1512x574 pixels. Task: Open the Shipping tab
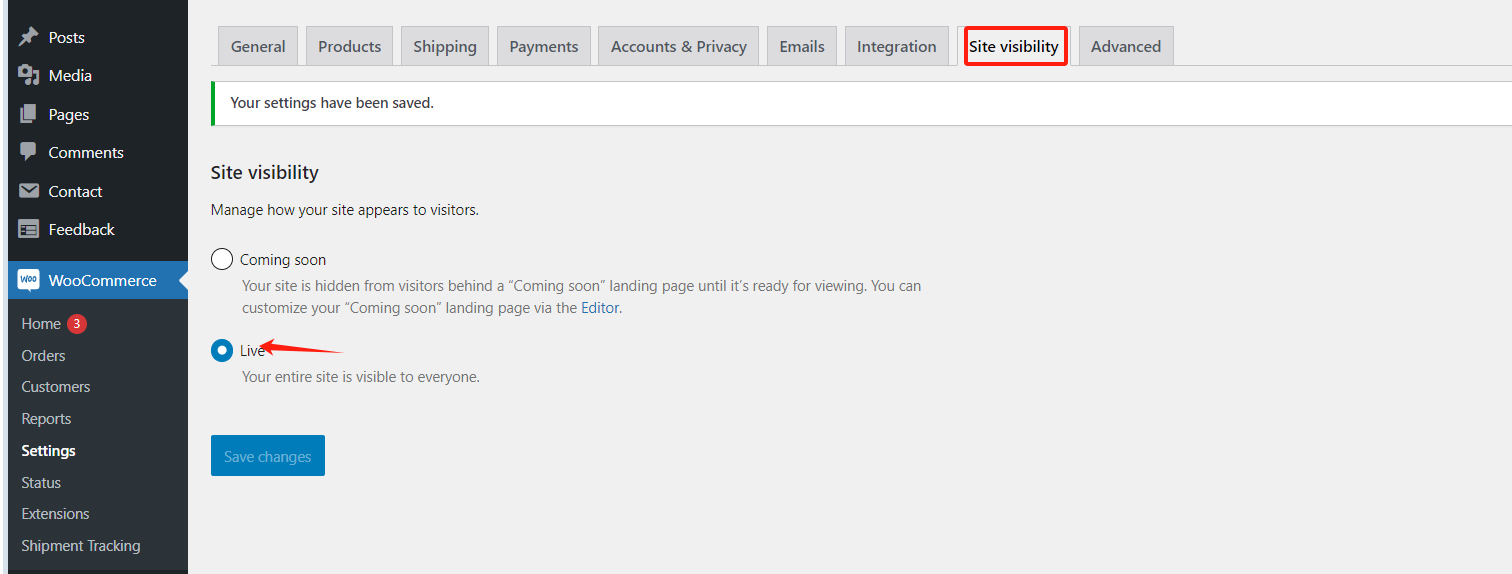pos(444,46)
